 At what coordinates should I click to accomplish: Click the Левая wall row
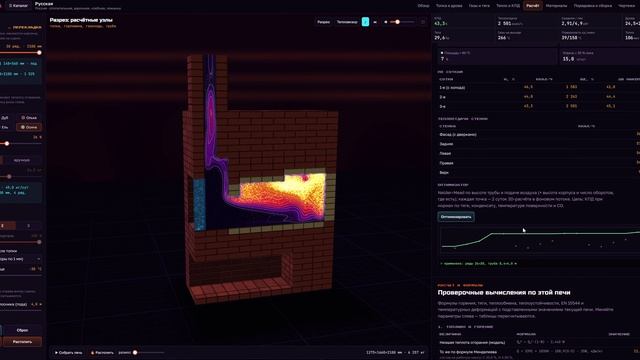click(539, 153)
